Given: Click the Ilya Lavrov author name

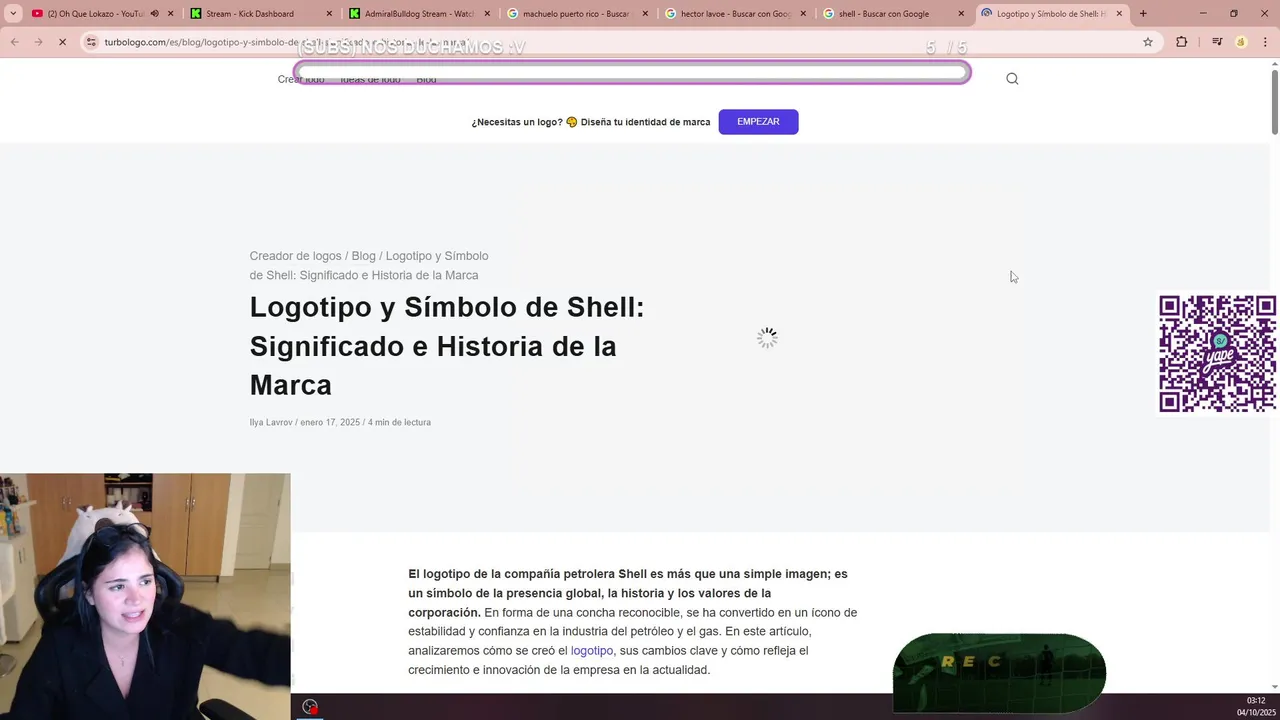Looking at the screenshot, I should pyautogui.click(x=271, y=423).
